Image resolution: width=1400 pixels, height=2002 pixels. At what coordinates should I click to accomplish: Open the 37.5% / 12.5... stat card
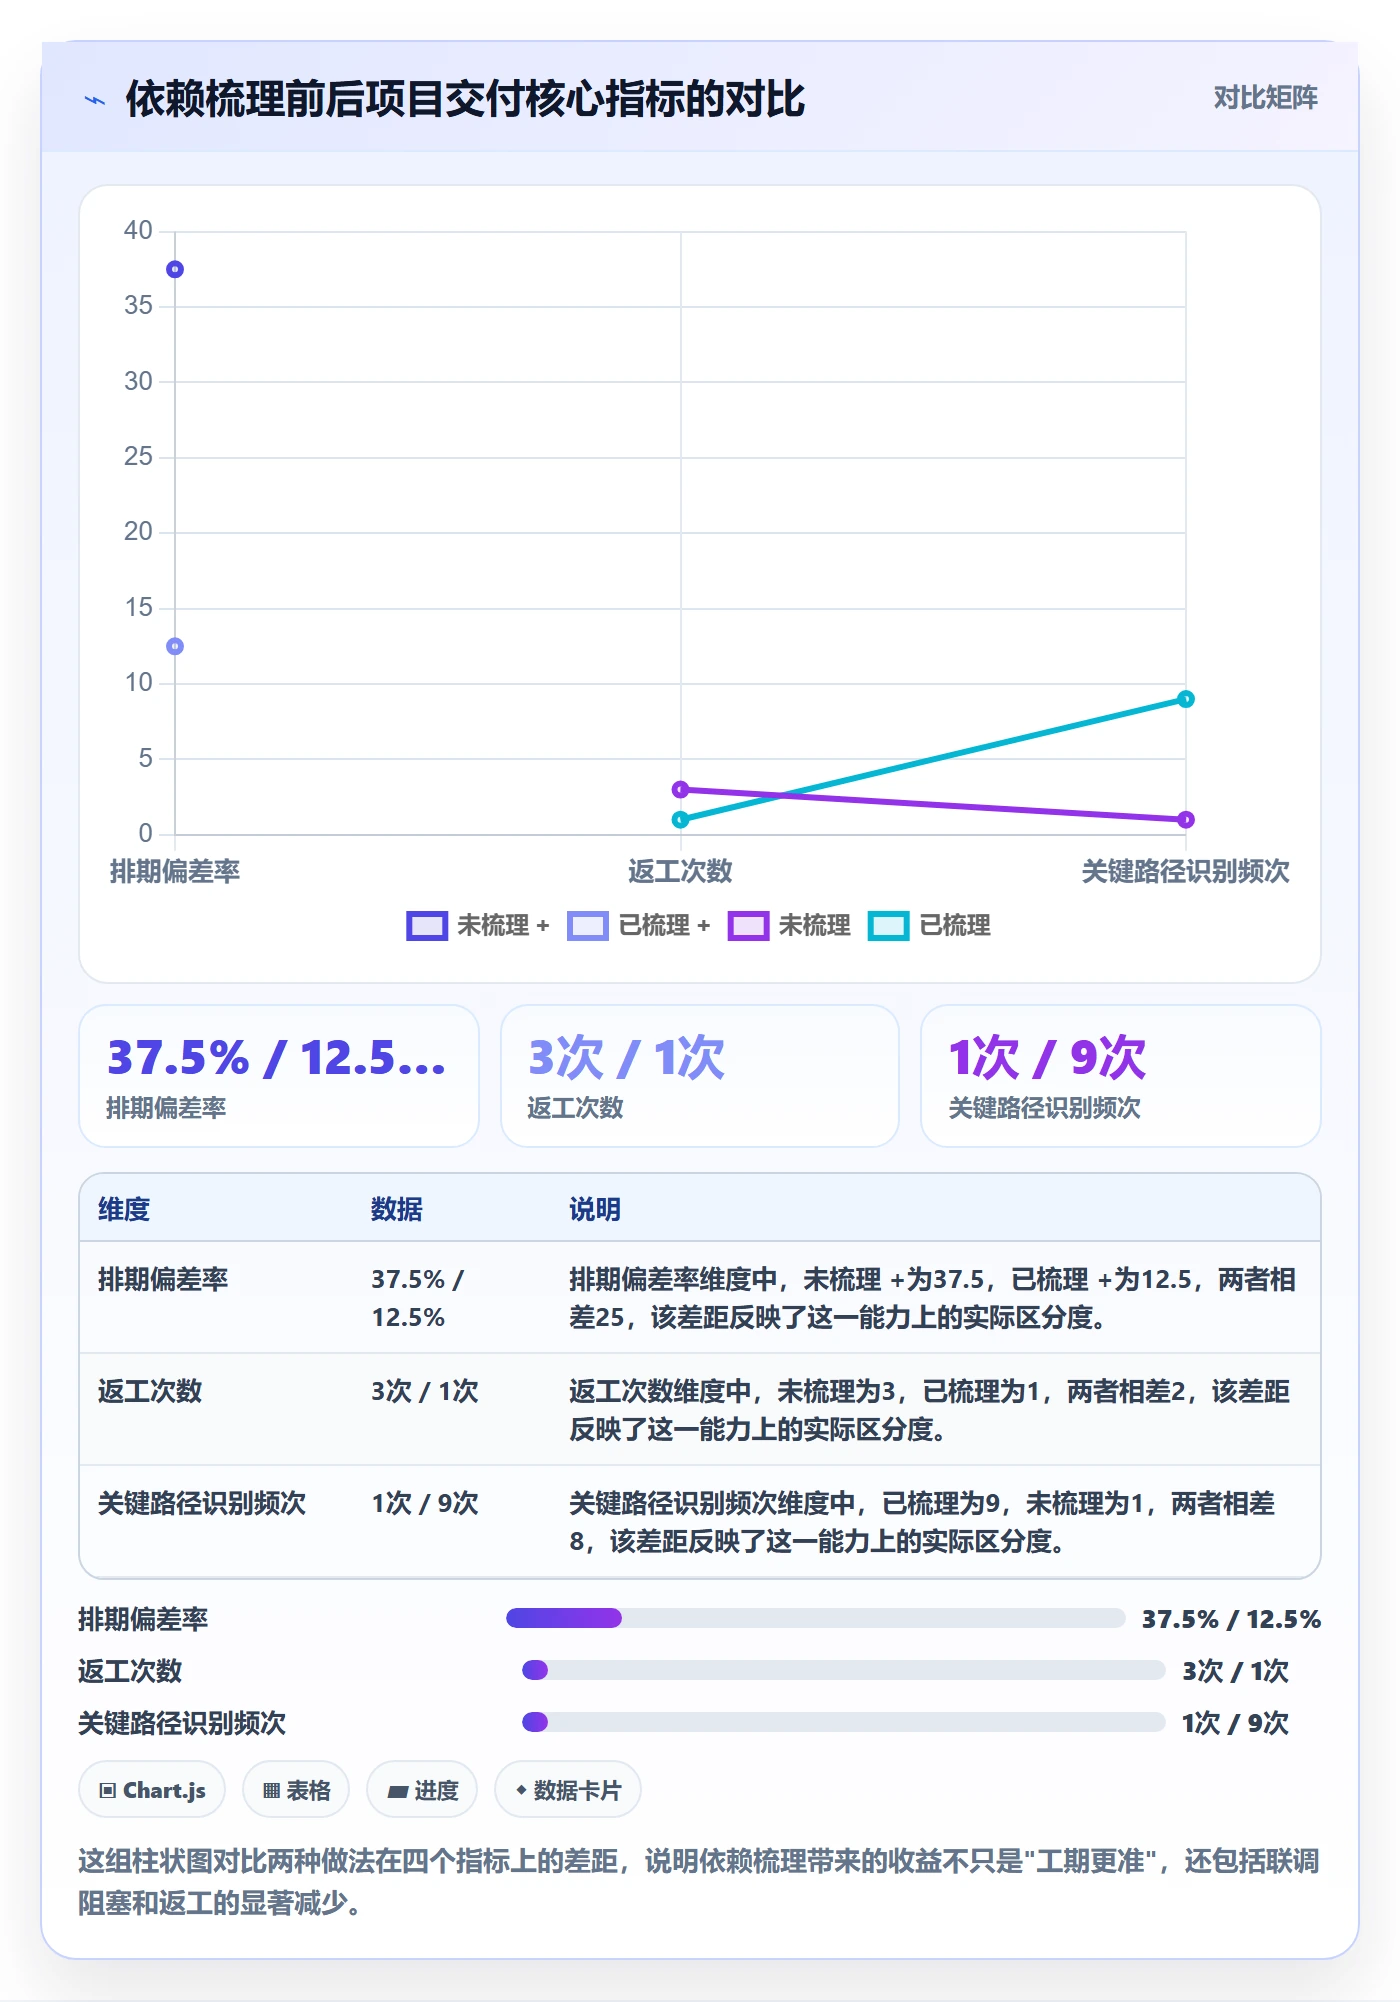pyautogui.click(x=279, y=1076)
